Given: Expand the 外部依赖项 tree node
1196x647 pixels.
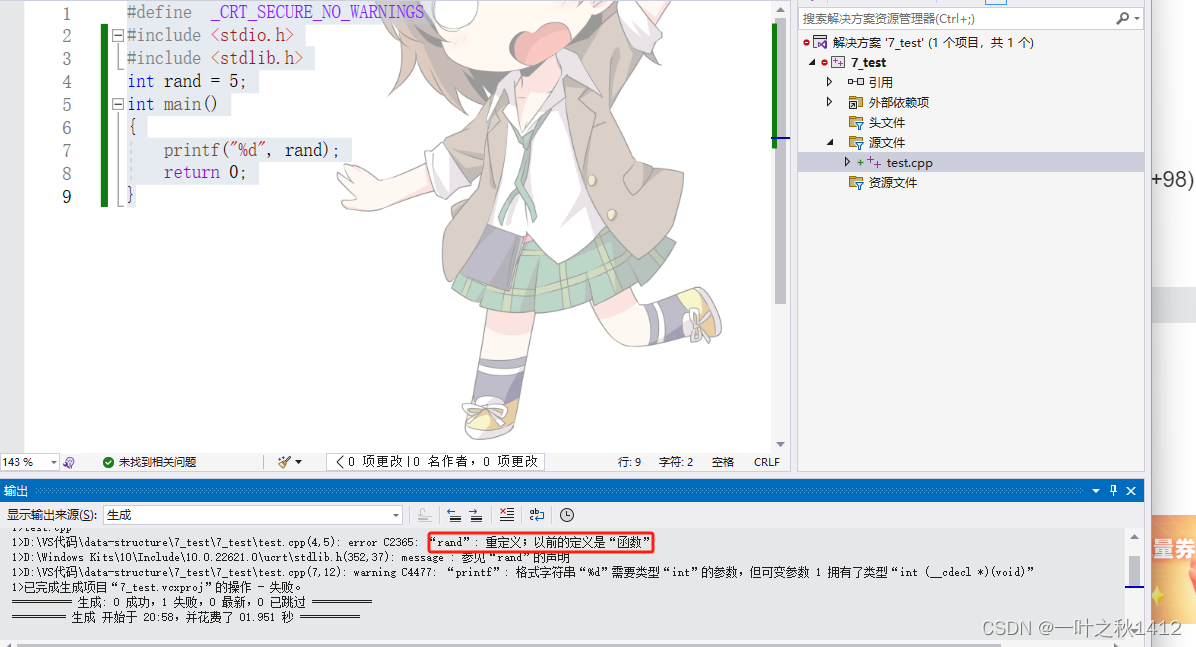Looking at the screenshot, I should click(x=829, y=101).
